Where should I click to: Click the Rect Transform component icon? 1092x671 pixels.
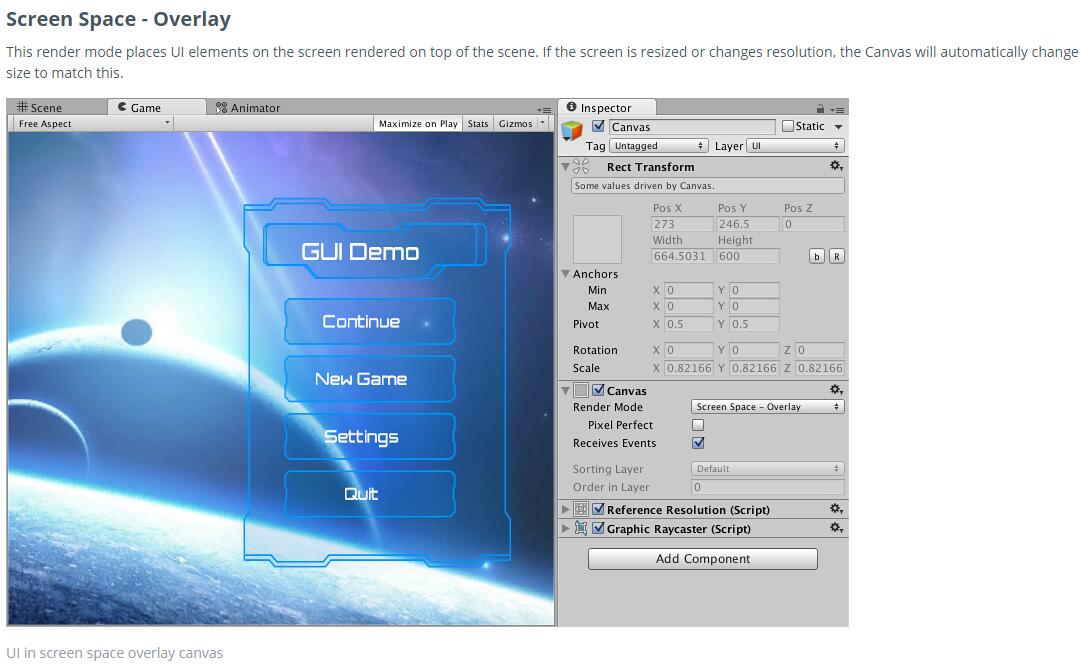point(581,167)
